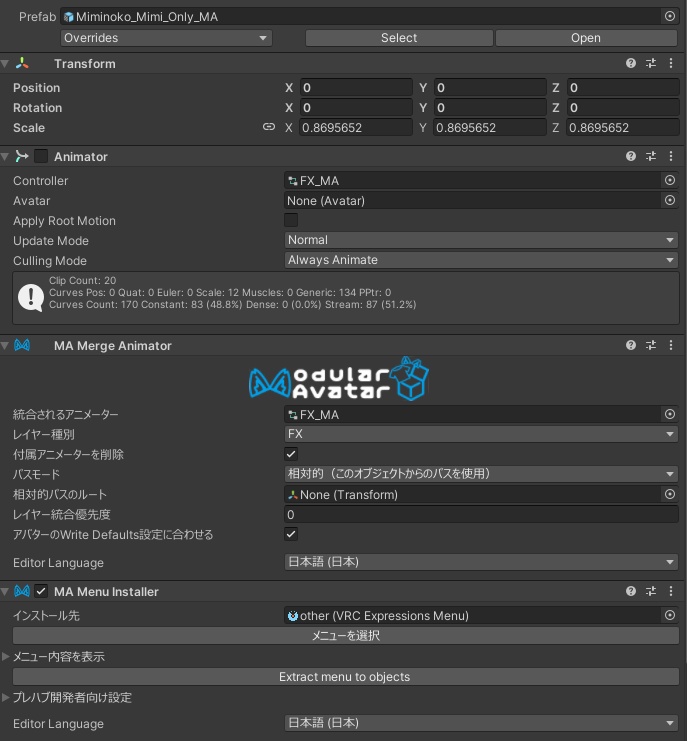The width and height of the screenshot is (687, 741).
Task: Click the Scale Y value field
Action: pos(490,128)
